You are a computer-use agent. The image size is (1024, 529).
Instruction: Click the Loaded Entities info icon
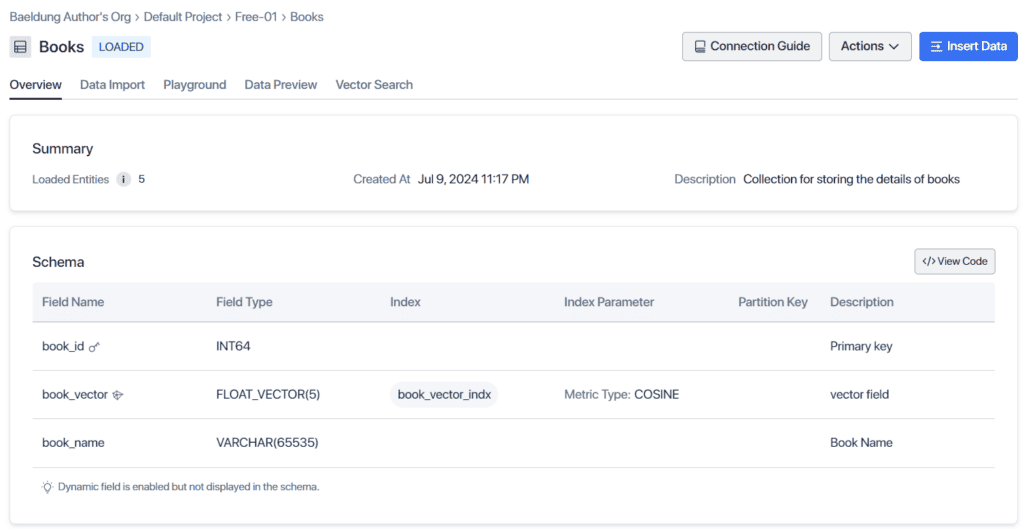(124, 180)
